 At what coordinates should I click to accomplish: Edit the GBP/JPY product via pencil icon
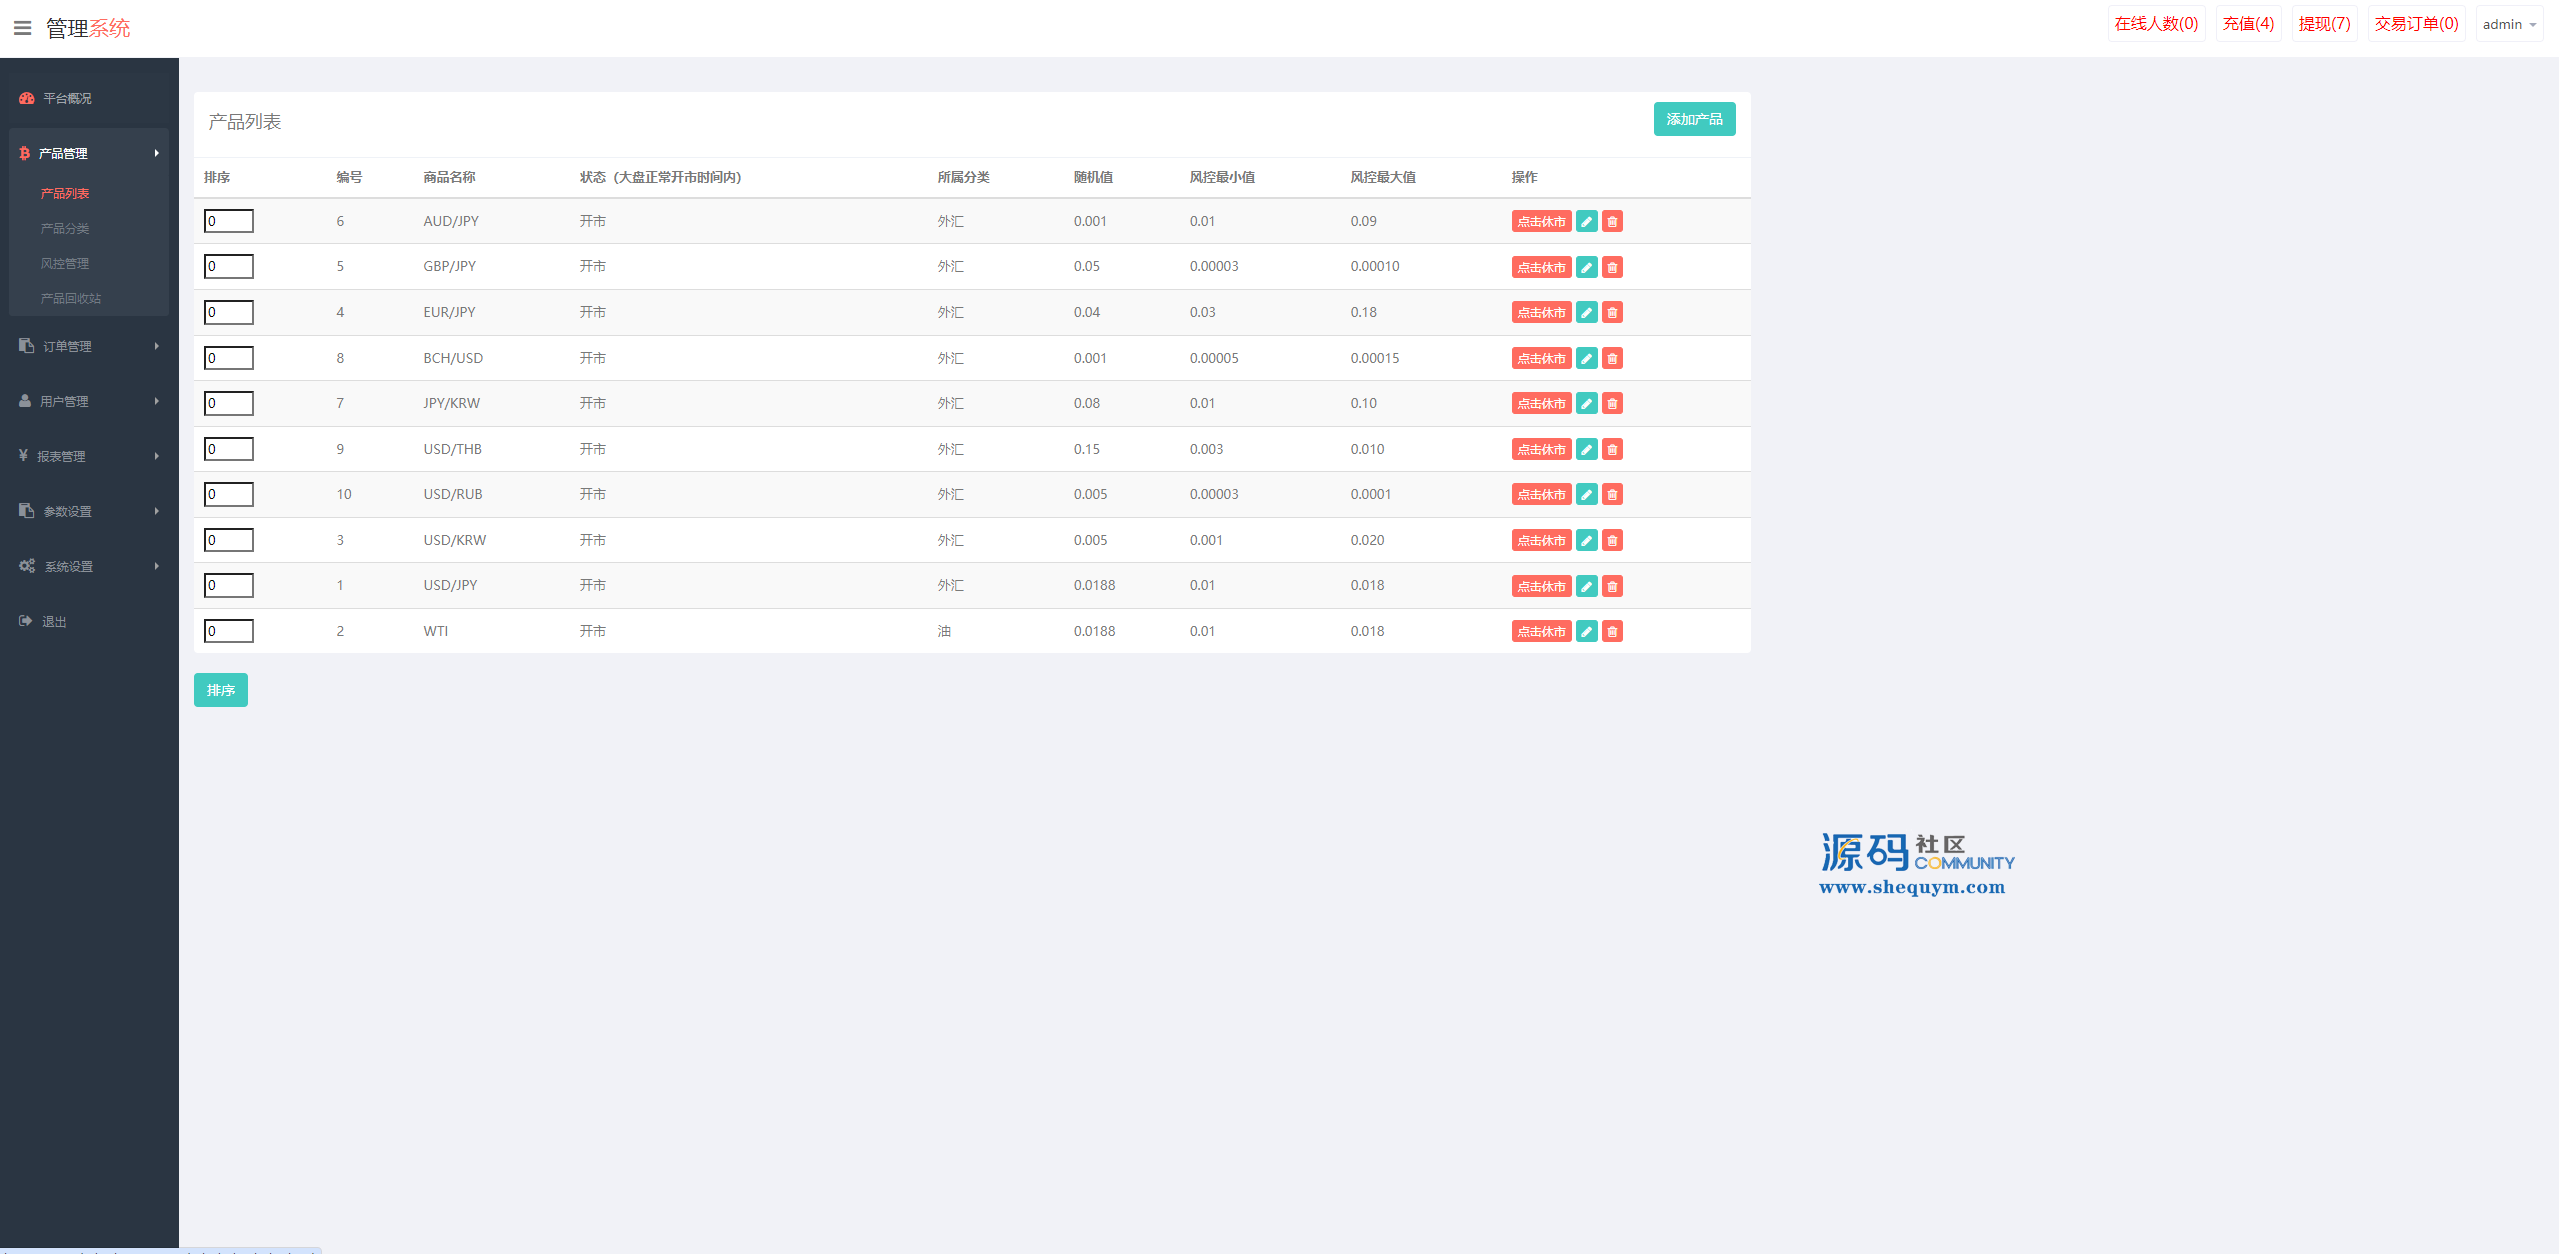pyautogui.click(x=1586, y=267)
